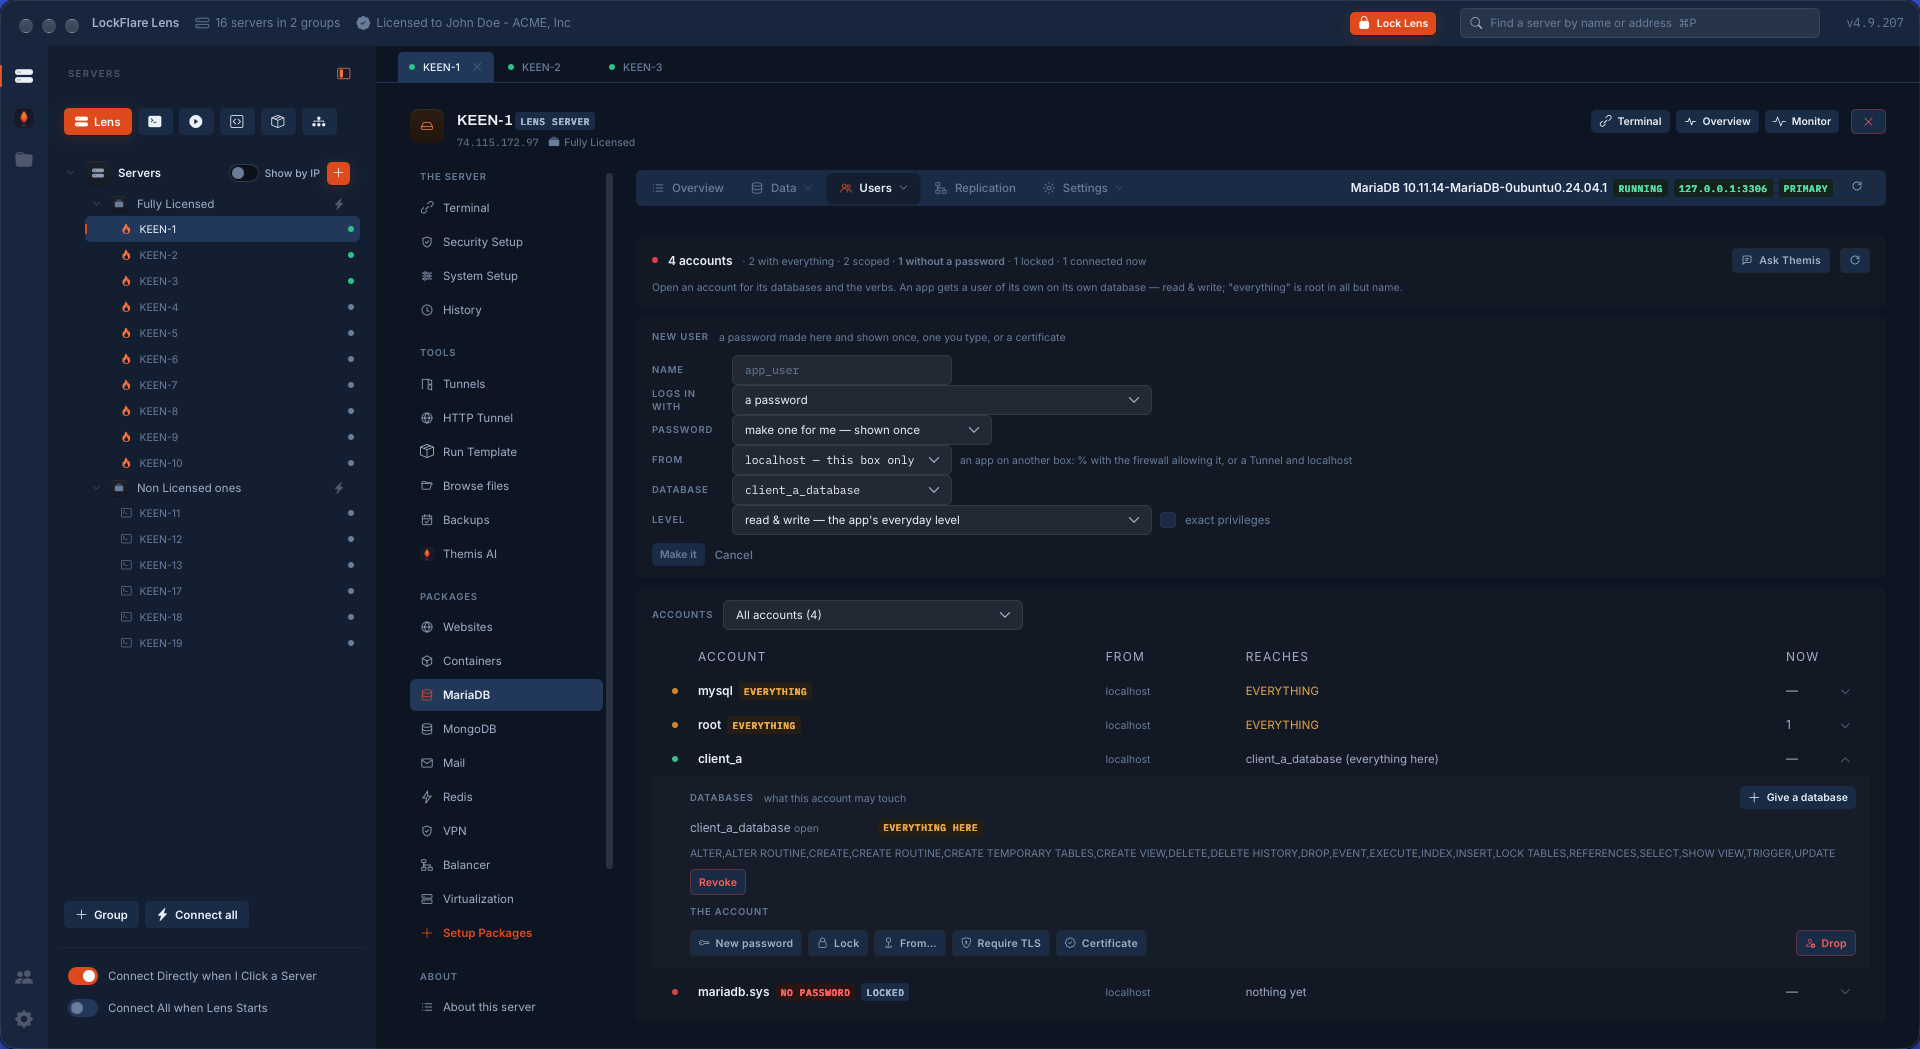Open the servers view icon in left rail
The height and width of the screenshot is (1049, 1920).
tap(24, 76)
